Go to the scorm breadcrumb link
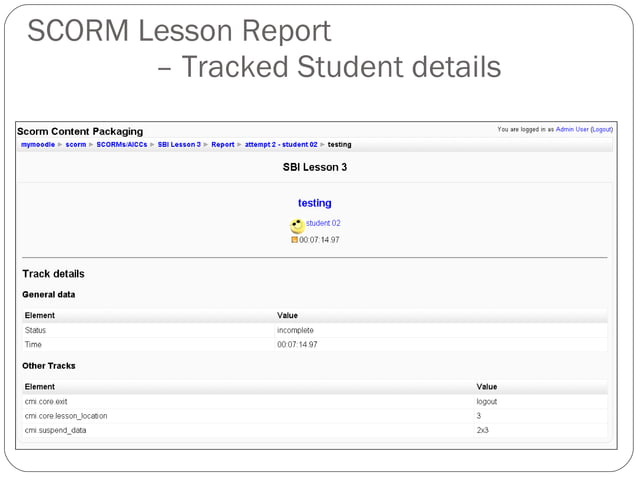The image size is (638, 478). pyautogui.click(x=76, y=144)
